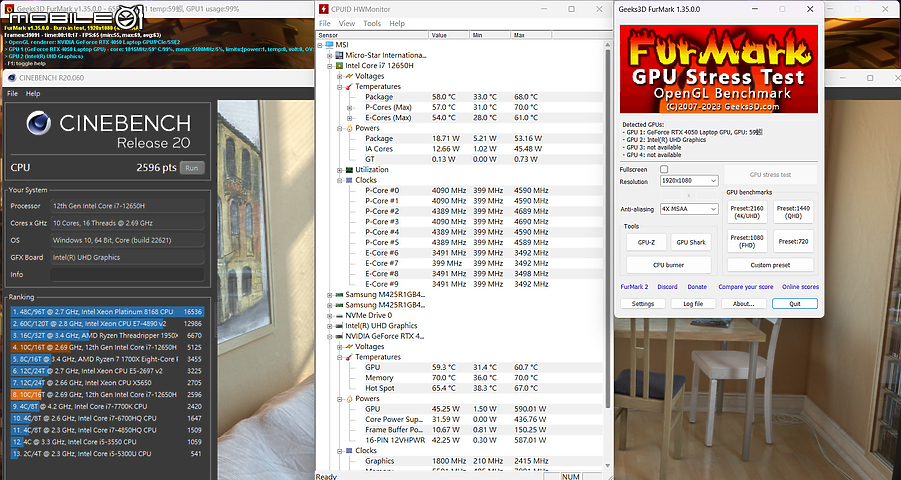Toggle the Fullscreen checkbox in FurMark
Viewport: 901px width, 480px height.
[664, 169]
